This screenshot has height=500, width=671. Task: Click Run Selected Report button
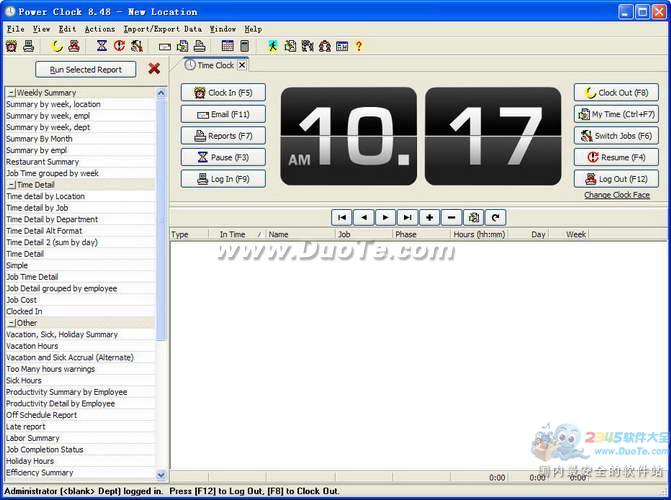[86, 69]
